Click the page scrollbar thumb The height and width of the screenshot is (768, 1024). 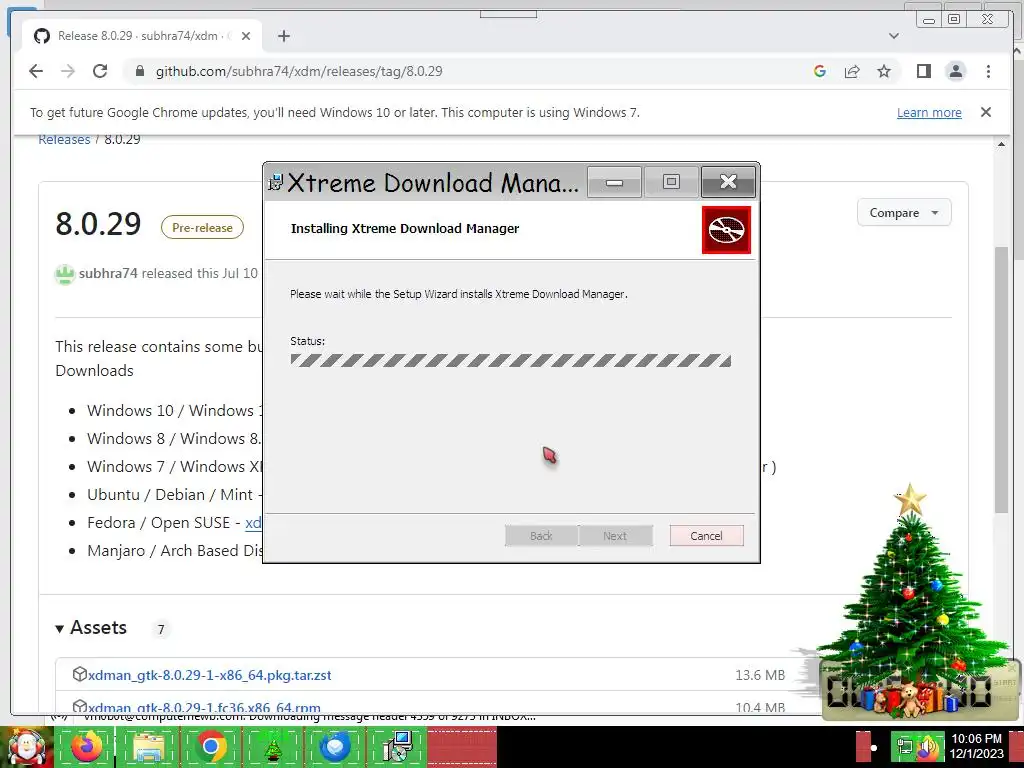tap(1001, 379)
